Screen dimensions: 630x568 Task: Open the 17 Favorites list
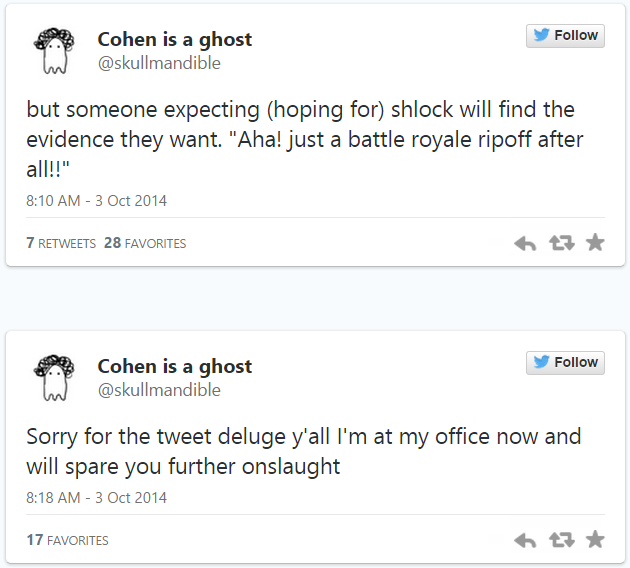pyautogui.click(x=67, y=540)
